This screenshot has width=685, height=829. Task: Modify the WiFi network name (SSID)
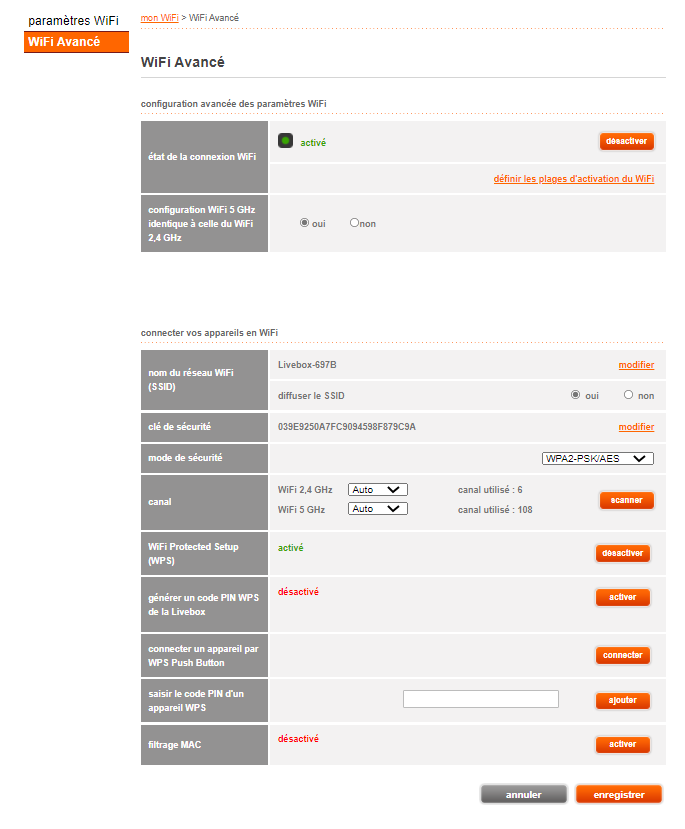[636, 365]
